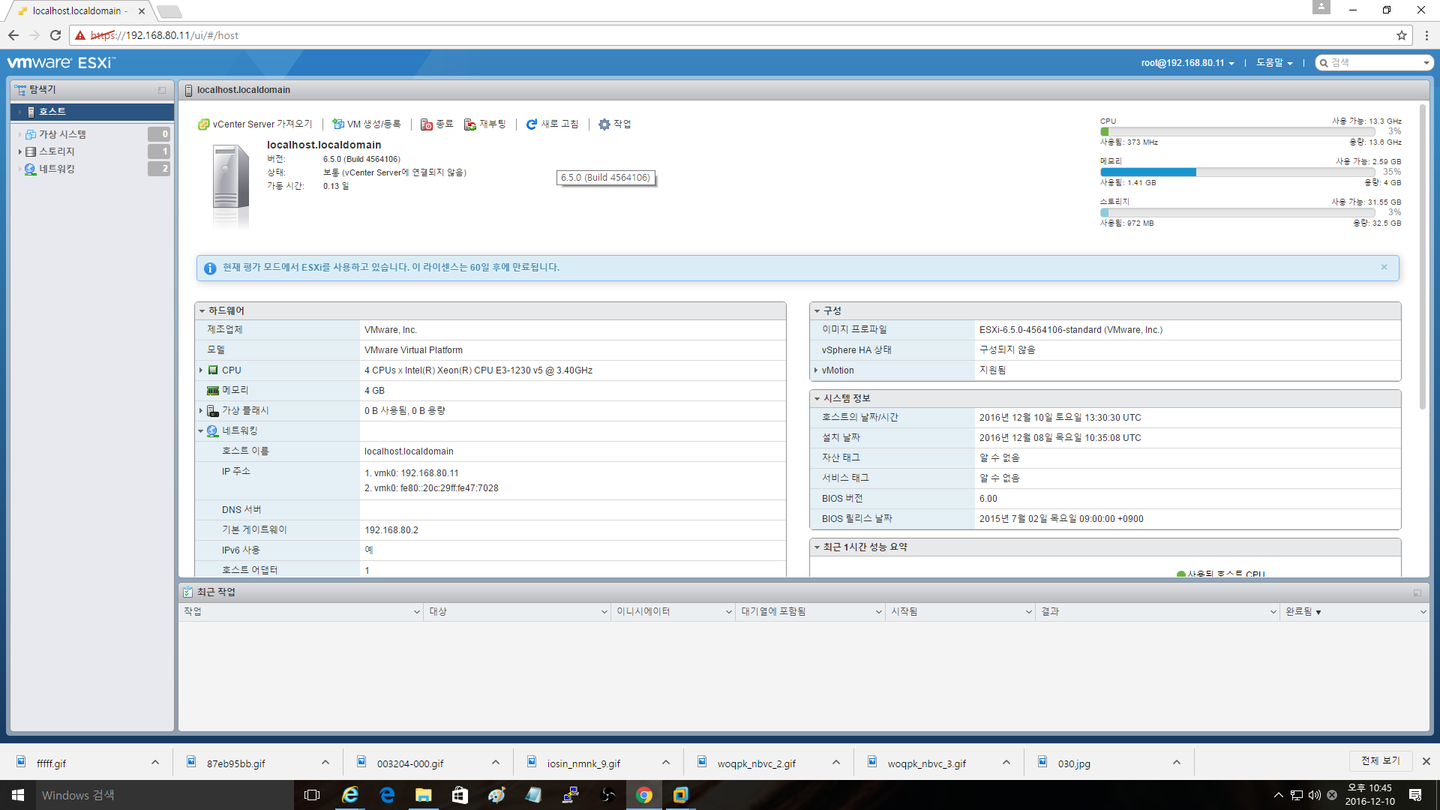This screenshot has height=810, width=1440.
Task: Collapse the 최근 1시간 성능 요약 panel
Action: 817,547
